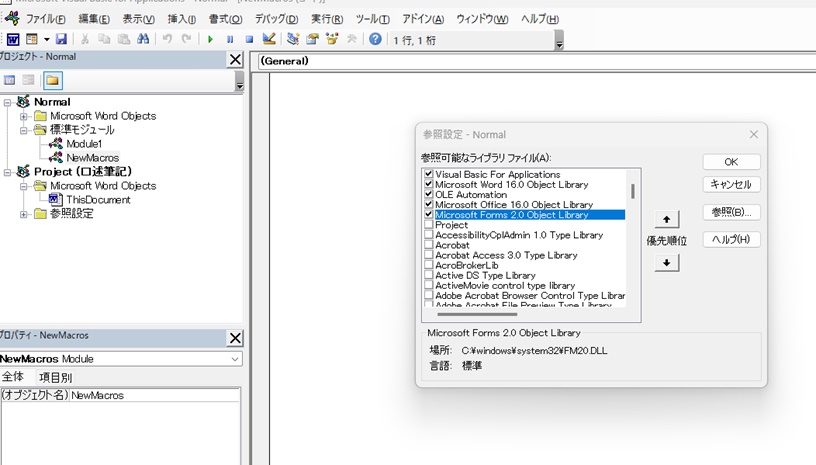Uncheck Microsoft Word 16.0 Object Library
The image size is (816, 465).
(429, 184)
